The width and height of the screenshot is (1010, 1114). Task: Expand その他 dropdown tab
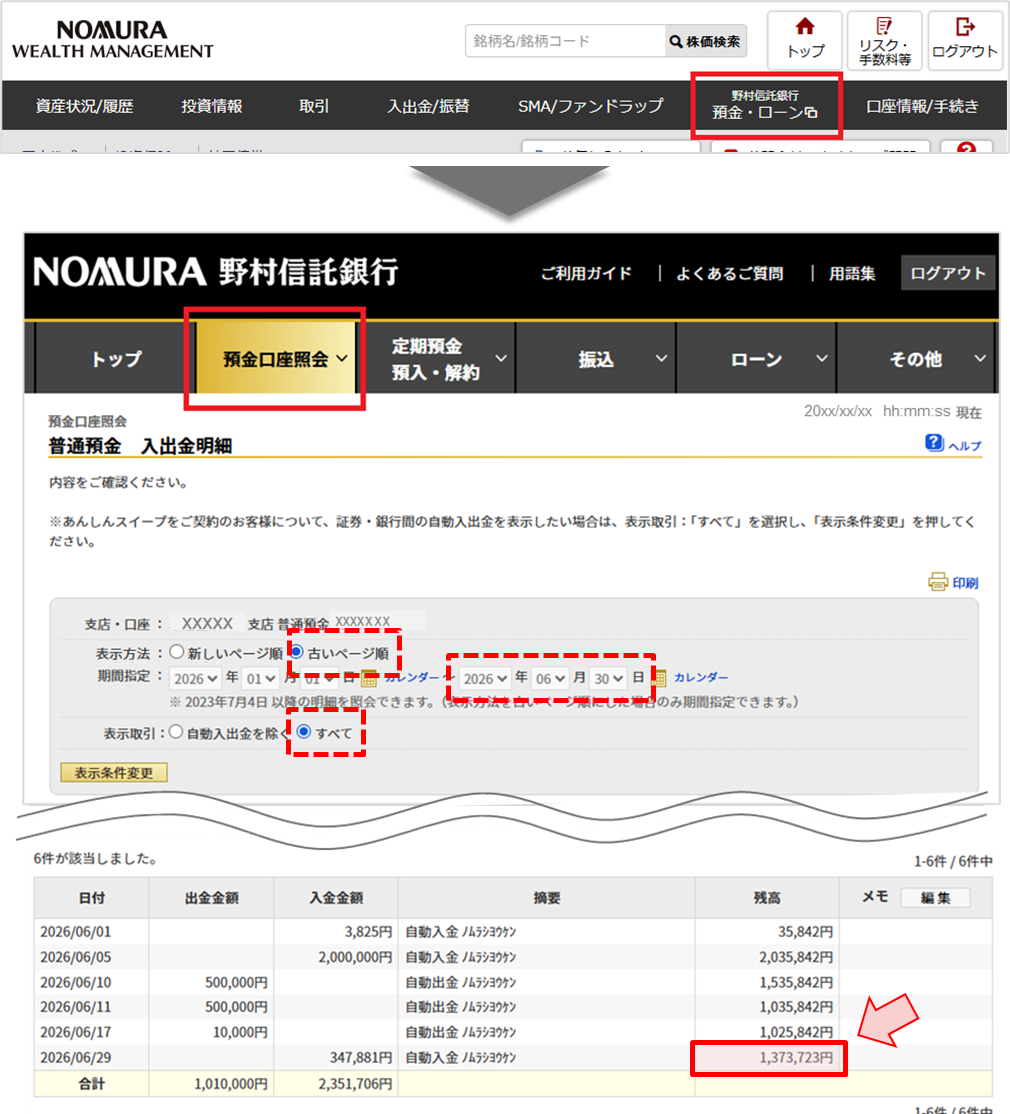pyautogui.click(x=917, y=359)
